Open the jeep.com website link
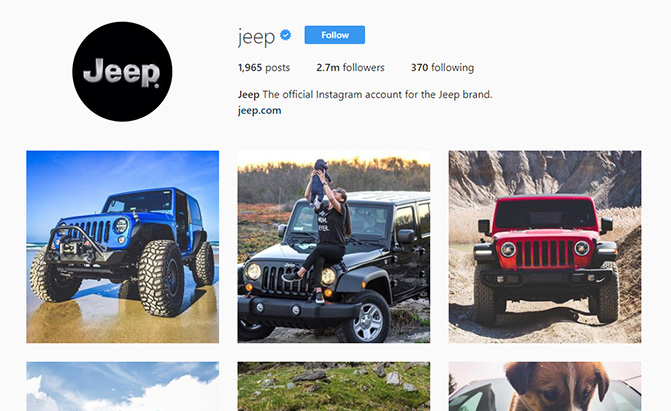 coord(259,110)
